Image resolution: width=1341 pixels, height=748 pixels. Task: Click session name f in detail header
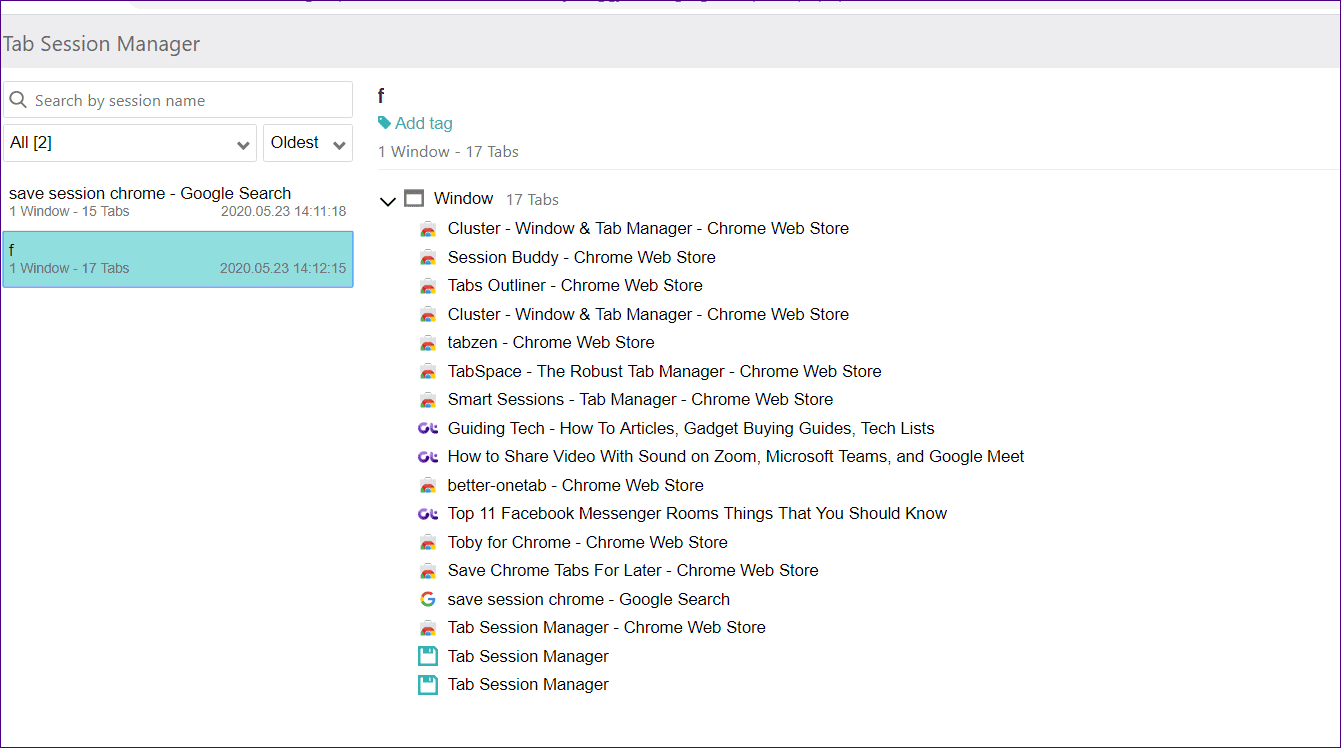point(381,96)
